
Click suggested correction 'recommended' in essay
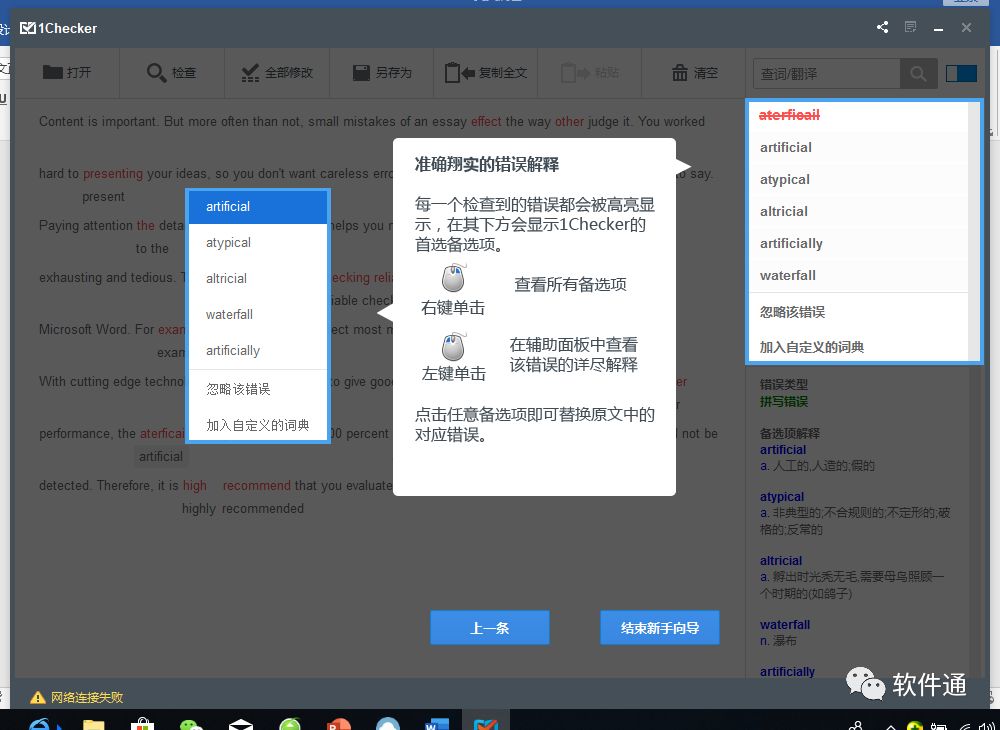[262, 509]
